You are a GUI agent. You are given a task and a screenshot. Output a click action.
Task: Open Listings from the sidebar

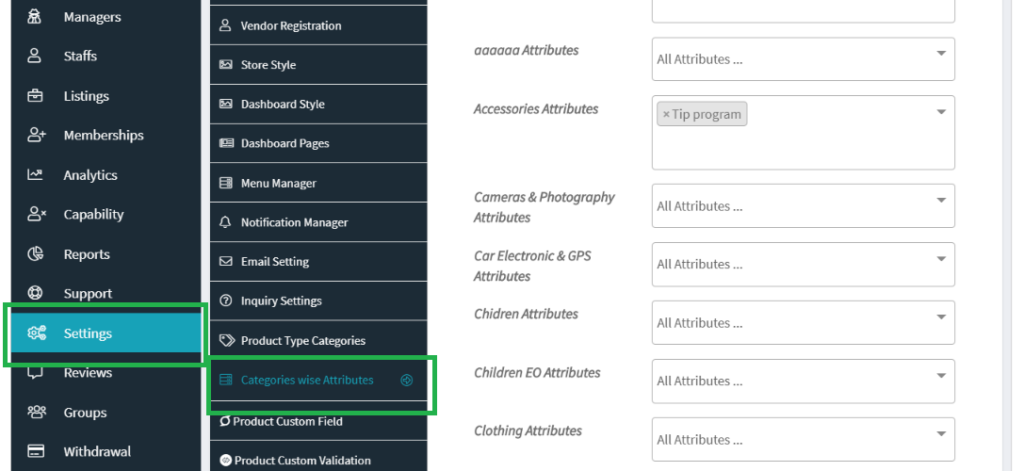[x=106, y=96]
